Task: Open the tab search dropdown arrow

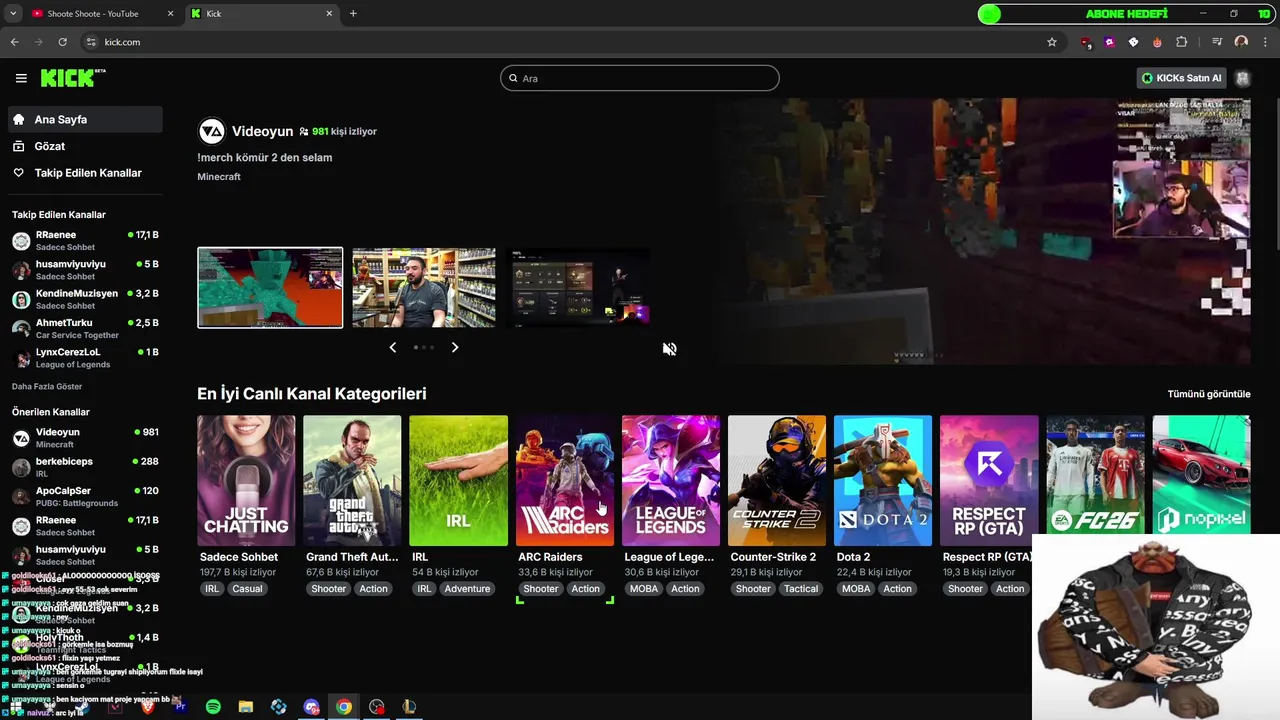Action: [x=13, y=13]
